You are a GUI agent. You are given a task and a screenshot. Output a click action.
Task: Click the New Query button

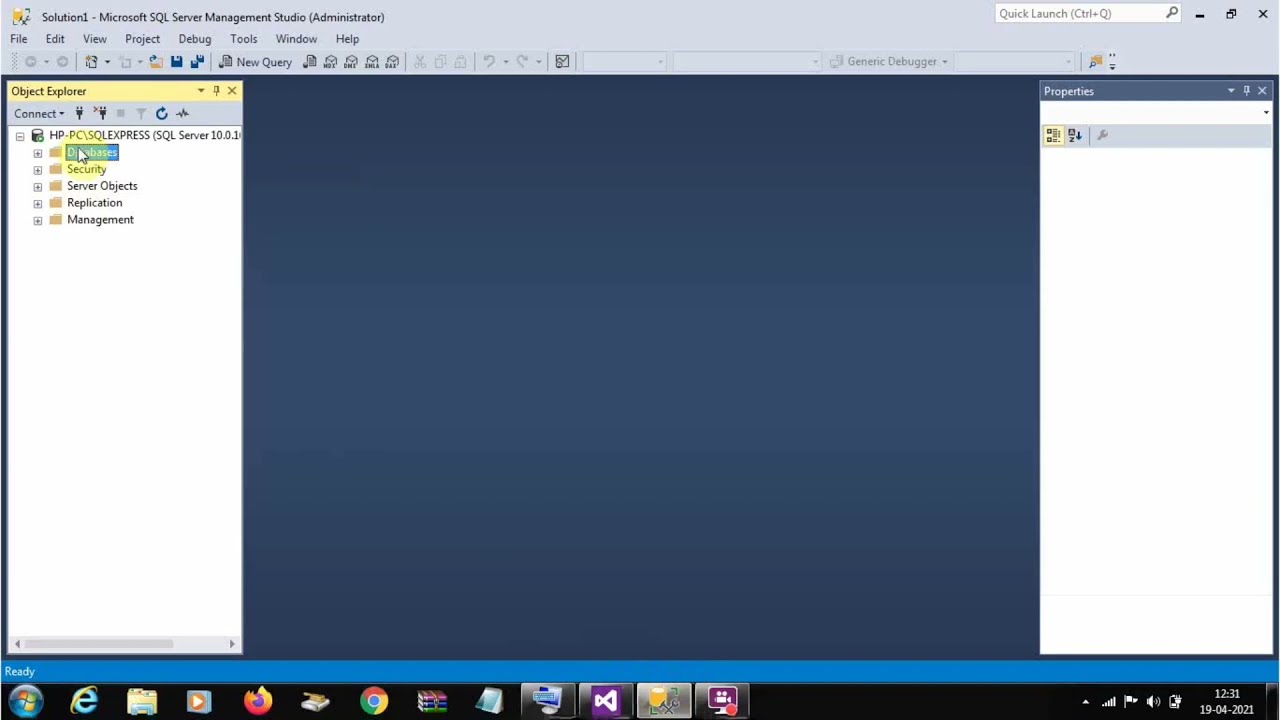(255, 61)
